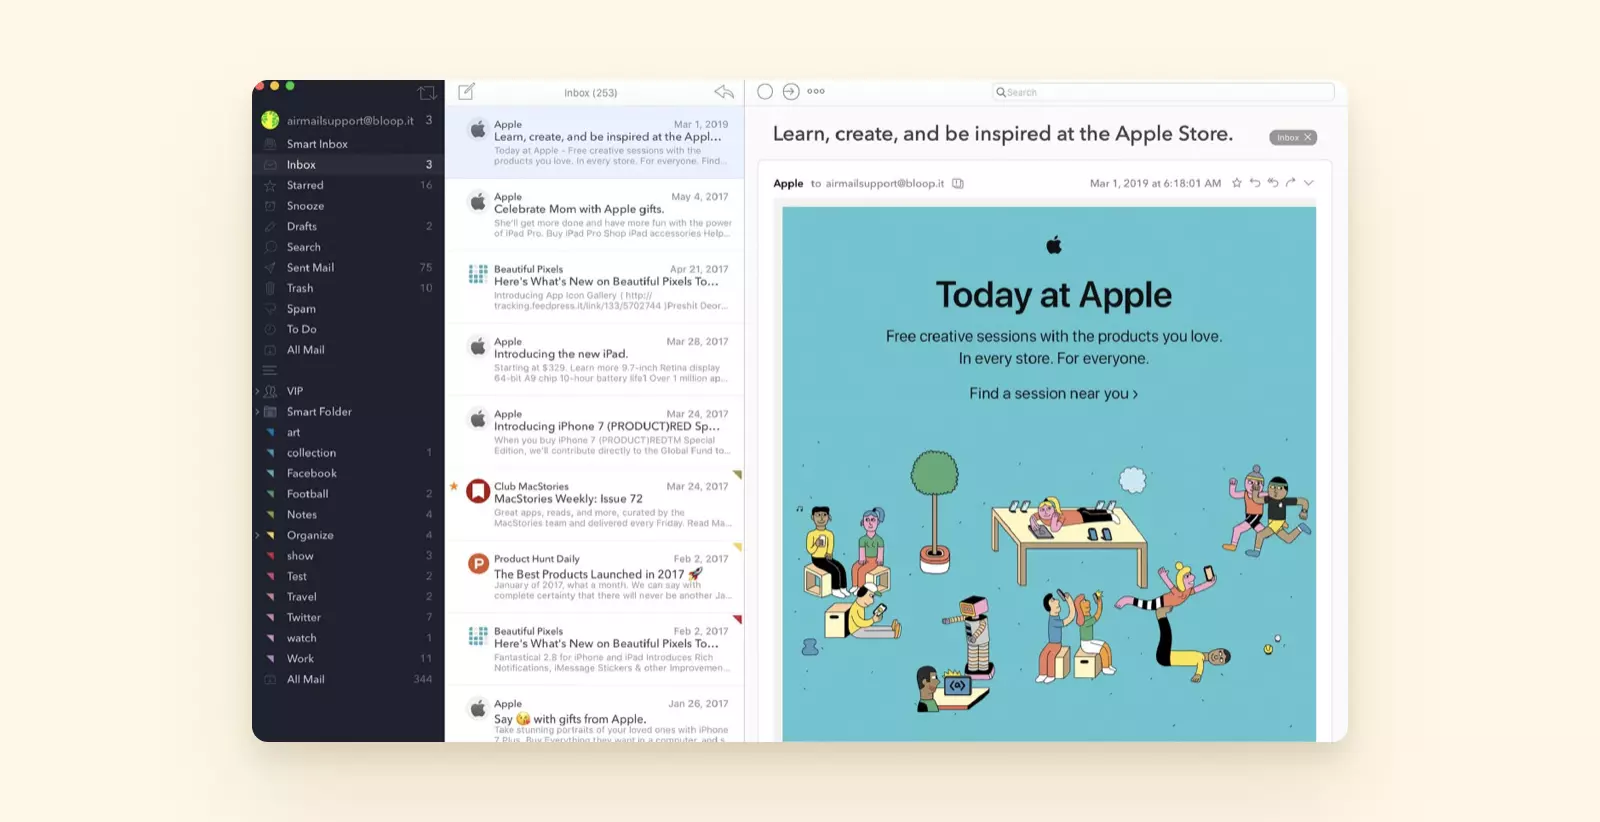Image resolution: width=1600 pixels, height=822 pixels.
Task: Expand the Smart Folder group arrow
Action: tap(257, 412)
